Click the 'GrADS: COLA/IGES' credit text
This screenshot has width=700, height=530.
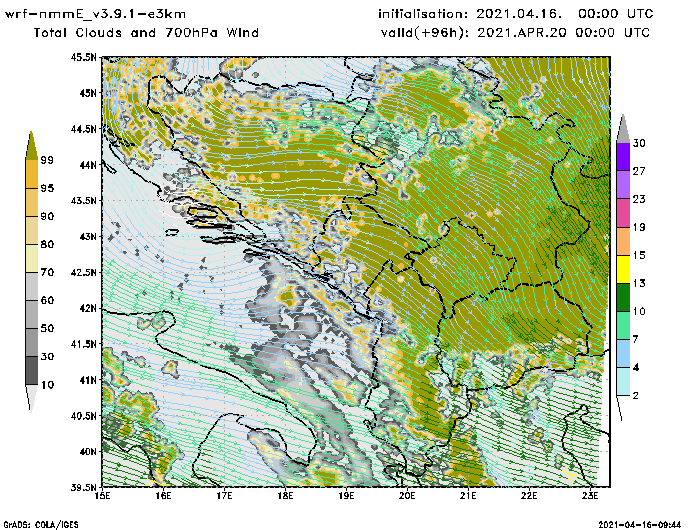click(x=41, y=525)
